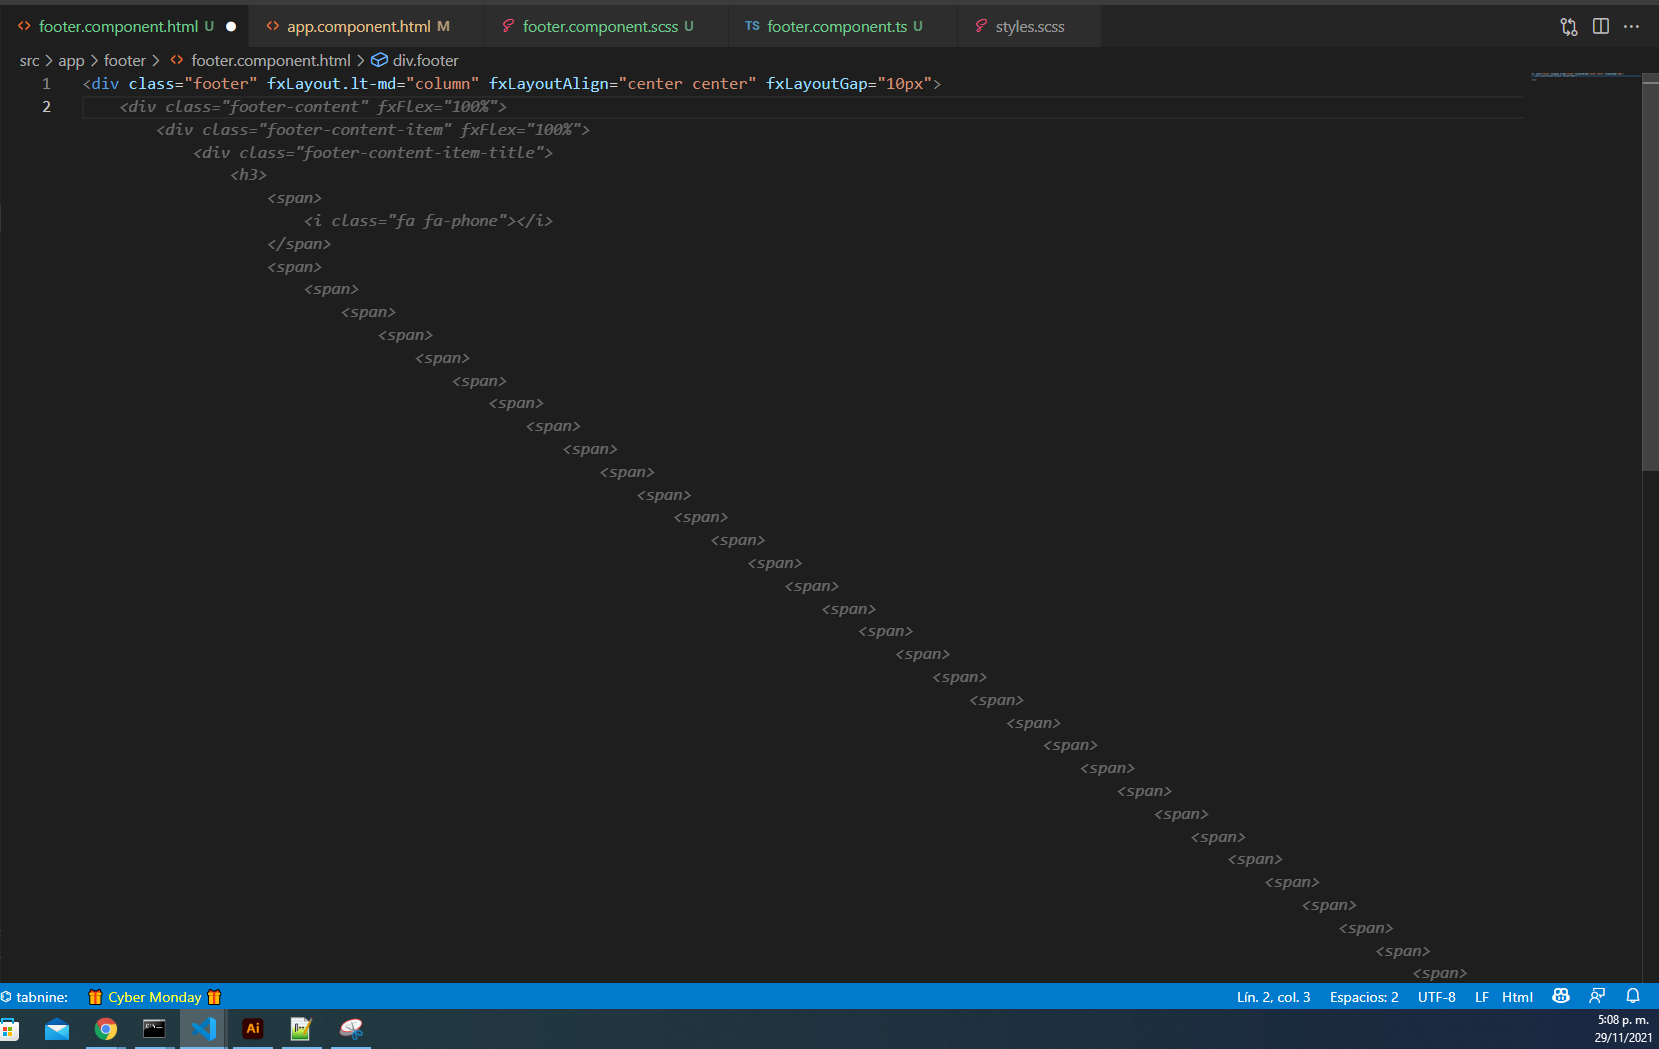Click the unsaved dot on footer.component.html tab
The height and width of the screenshot is (1049, 1659).
(x=231, y=27)
